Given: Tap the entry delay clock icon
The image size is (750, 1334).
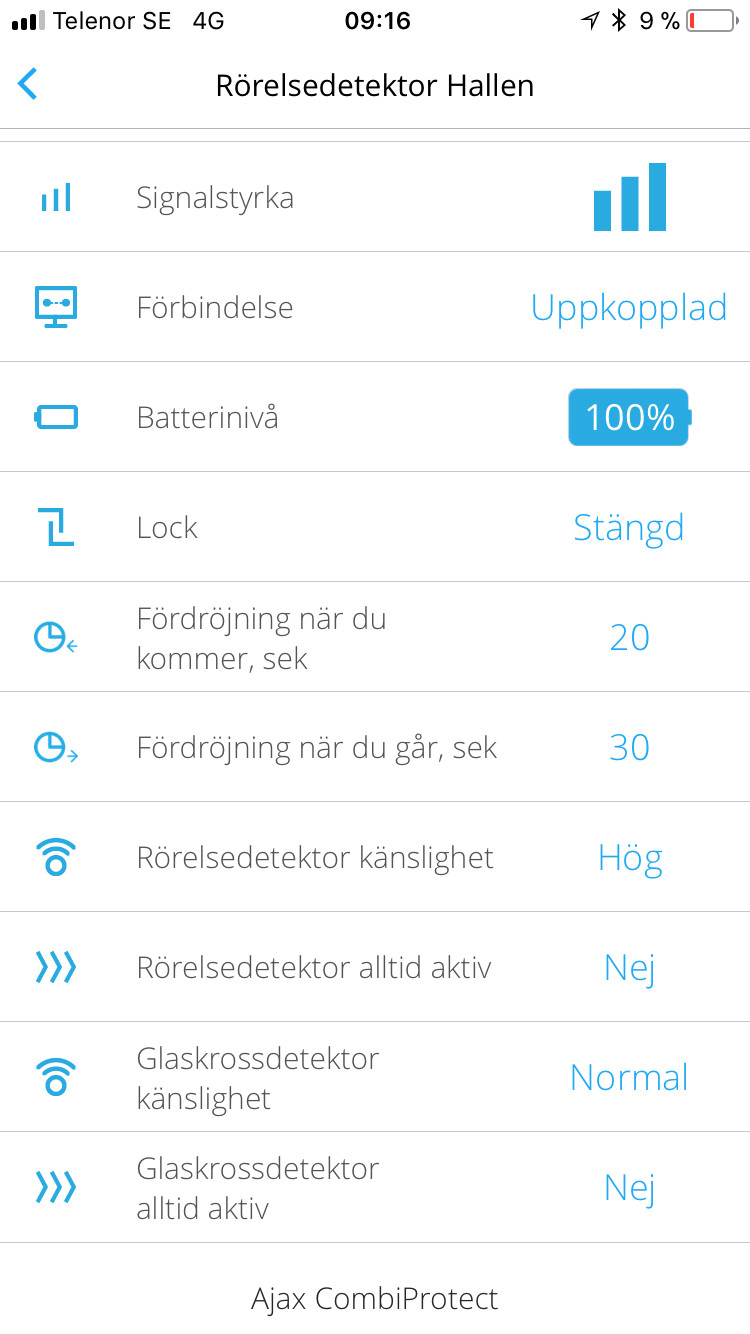Looking at the screenshot, I should [56, 637].
